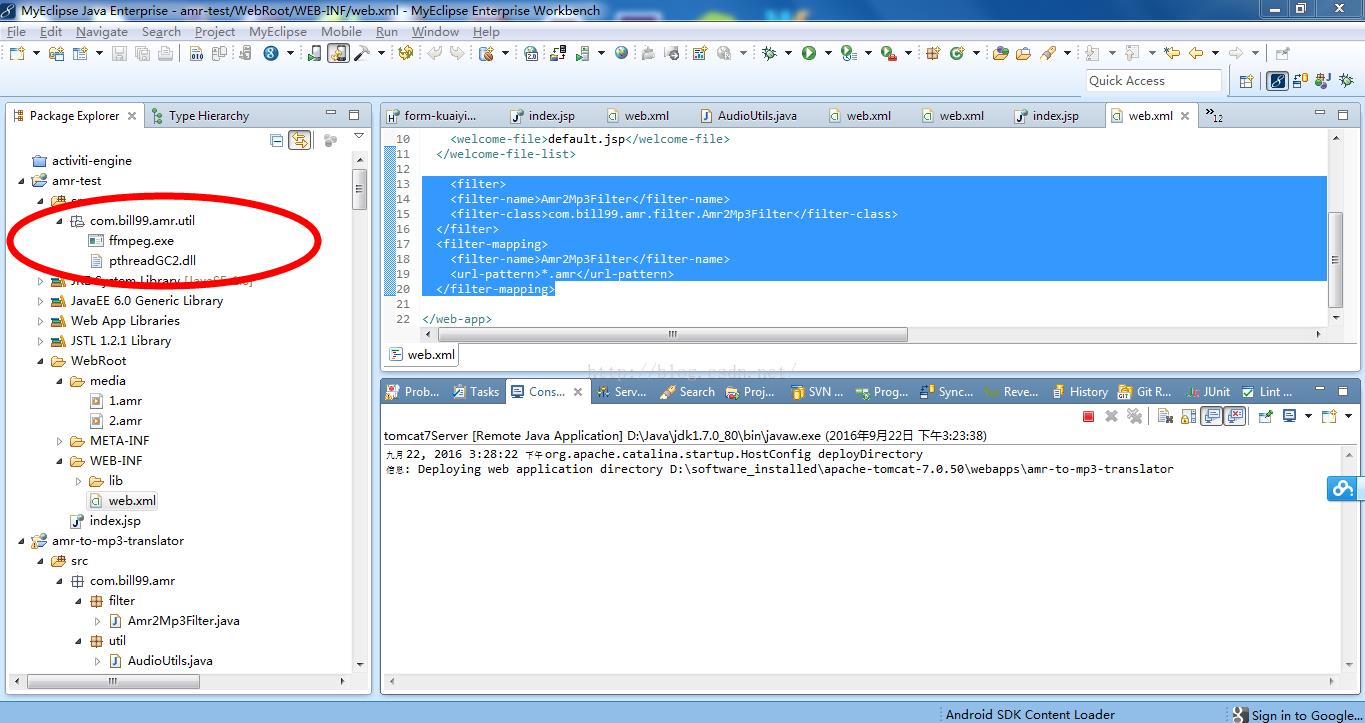
Task: Click the blue circle '8' toolbar icon
Action: click(x=271, y=53)
